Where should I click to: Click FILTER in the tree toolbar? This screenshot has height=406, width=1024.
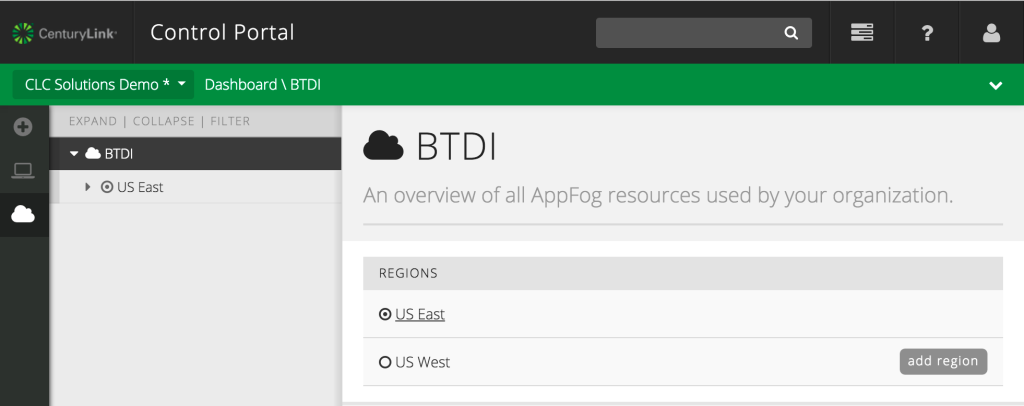click(230, 121)
